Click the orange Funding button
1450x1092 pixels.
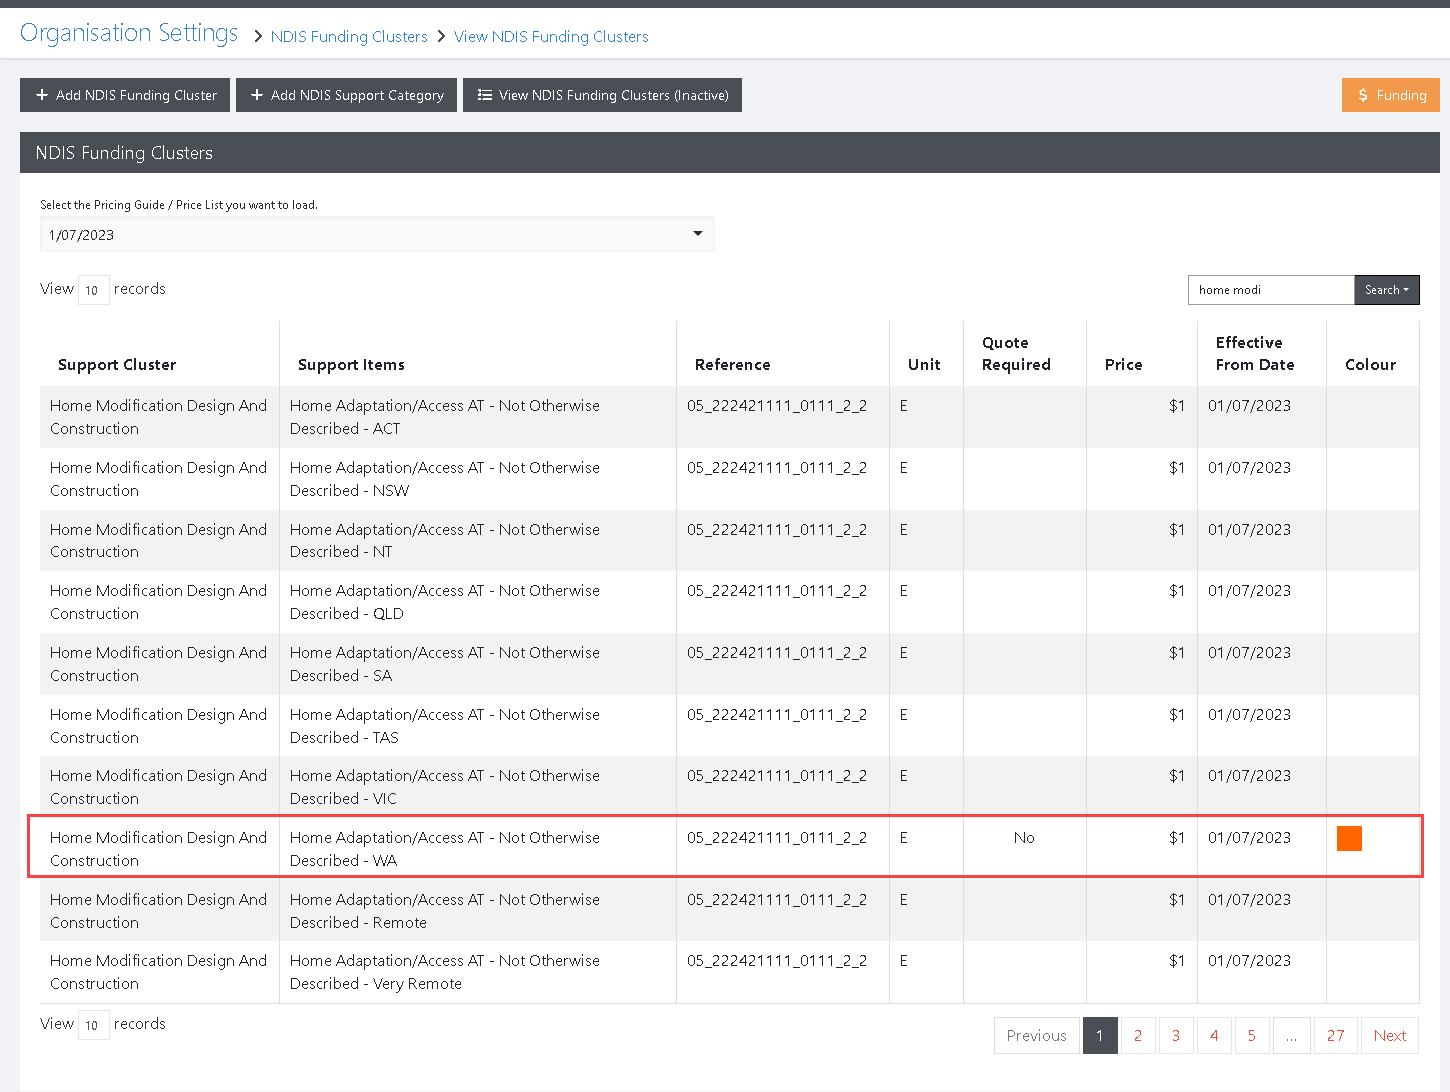[1391, 95]
